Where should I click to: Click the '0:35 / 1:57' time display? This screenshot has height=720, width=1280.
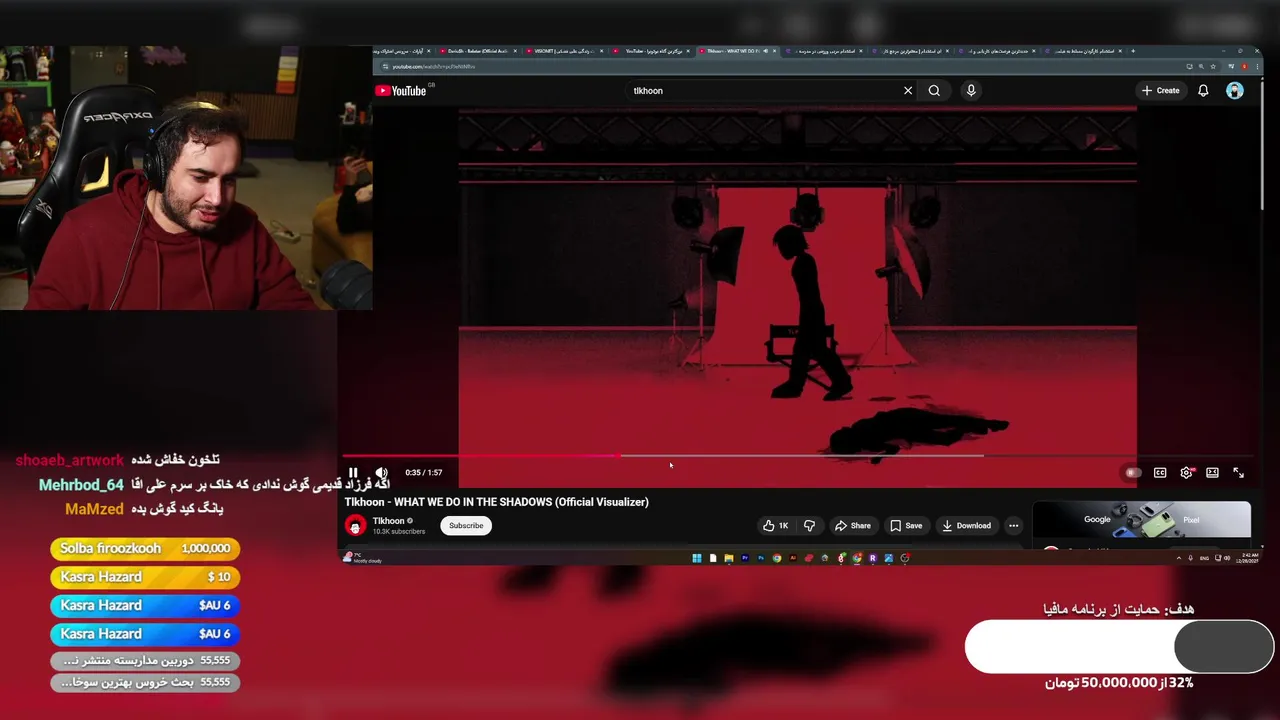point(424,473)
